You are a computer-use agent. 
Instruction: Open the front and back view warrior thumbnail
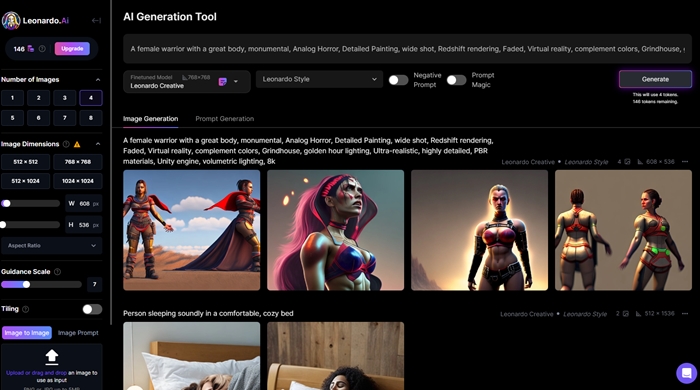623,230
